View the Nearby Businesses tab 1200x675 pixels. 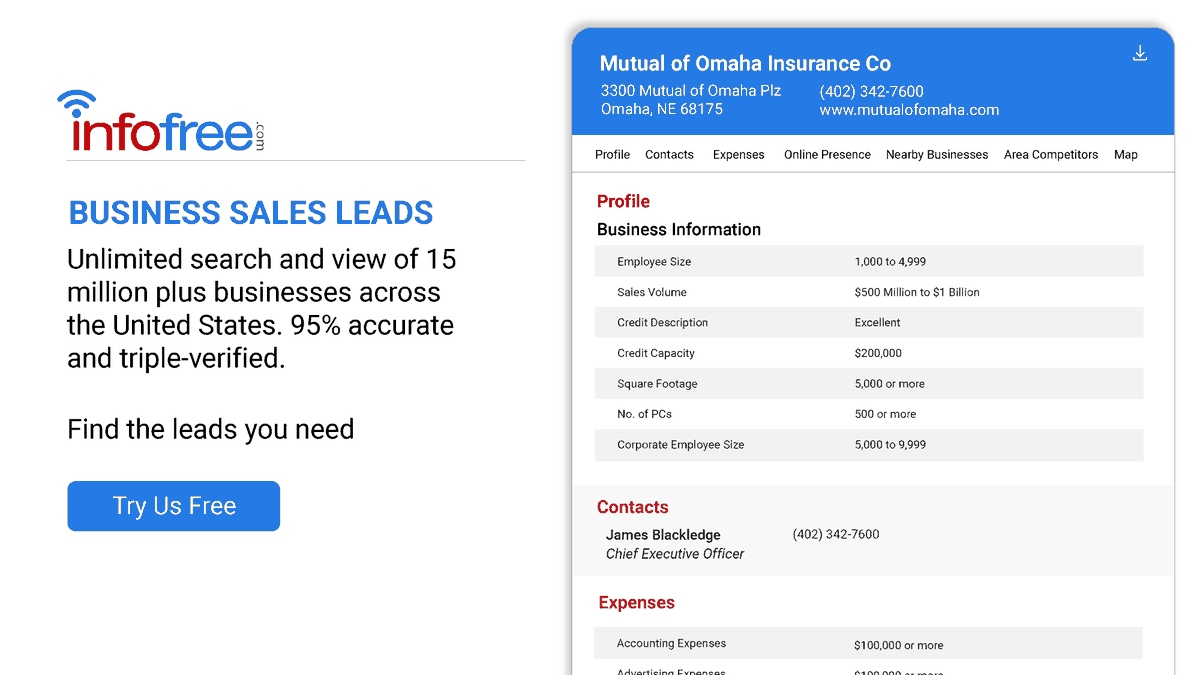[937, 154]
